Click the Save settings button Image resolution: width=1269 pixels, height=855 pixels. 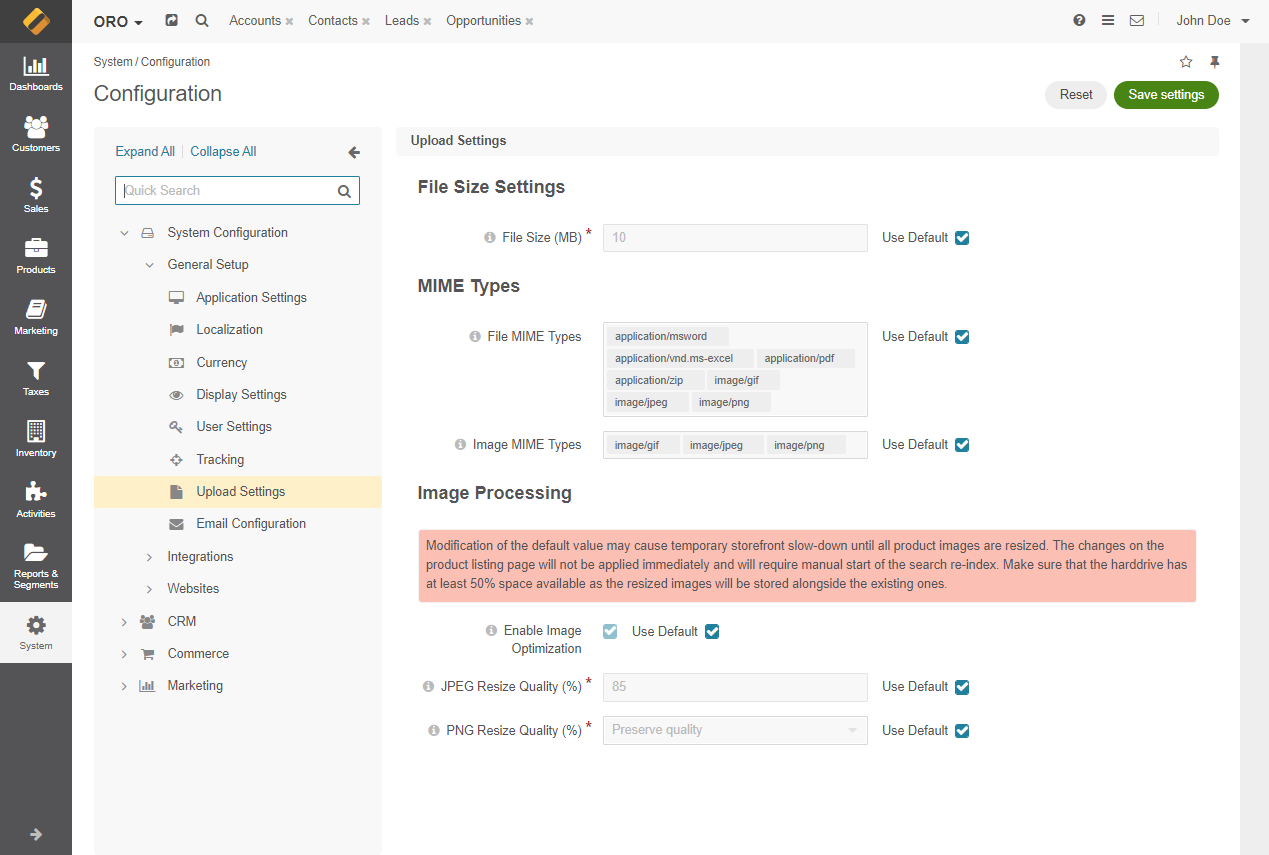coord(1165,95)
